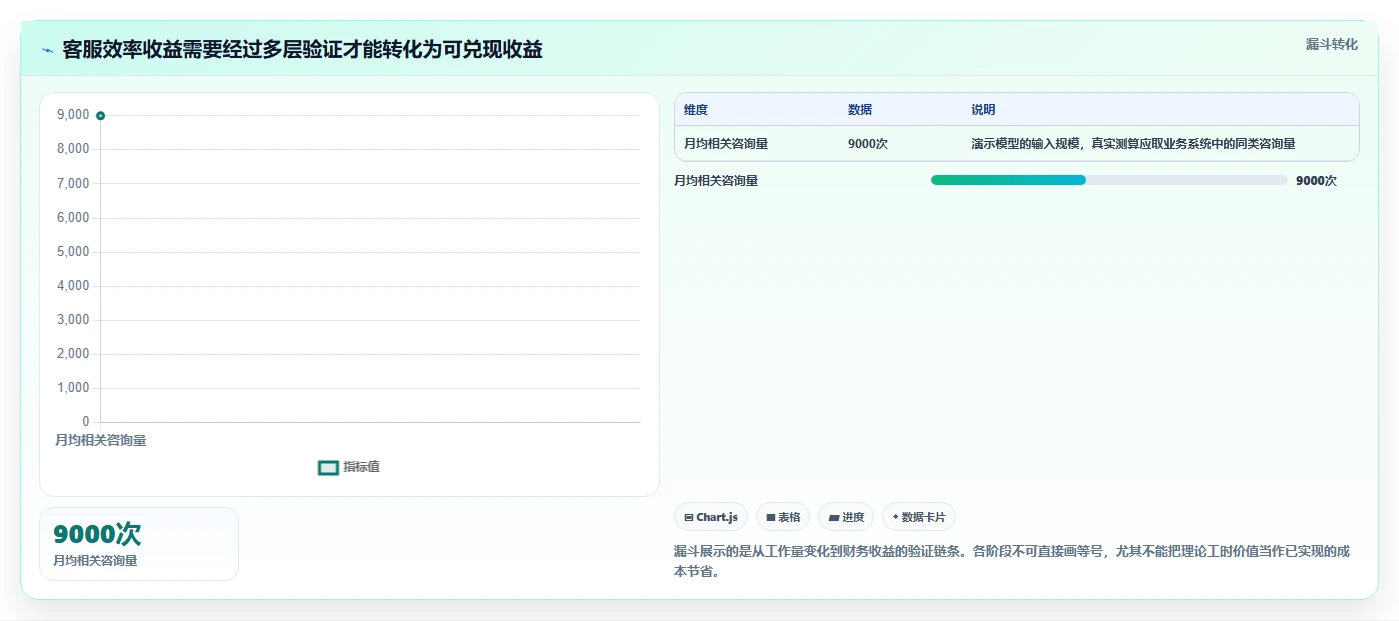Click the 月均相关咨询量 caption in data card
This screenshot has height=621, width=1399.
pyautogui.click(x=96, y=561)
